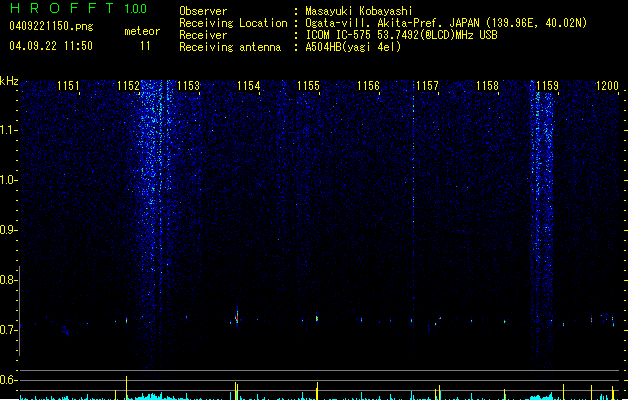
Task: Click the 0.6 kHz axis label
Action: point(8,380)
